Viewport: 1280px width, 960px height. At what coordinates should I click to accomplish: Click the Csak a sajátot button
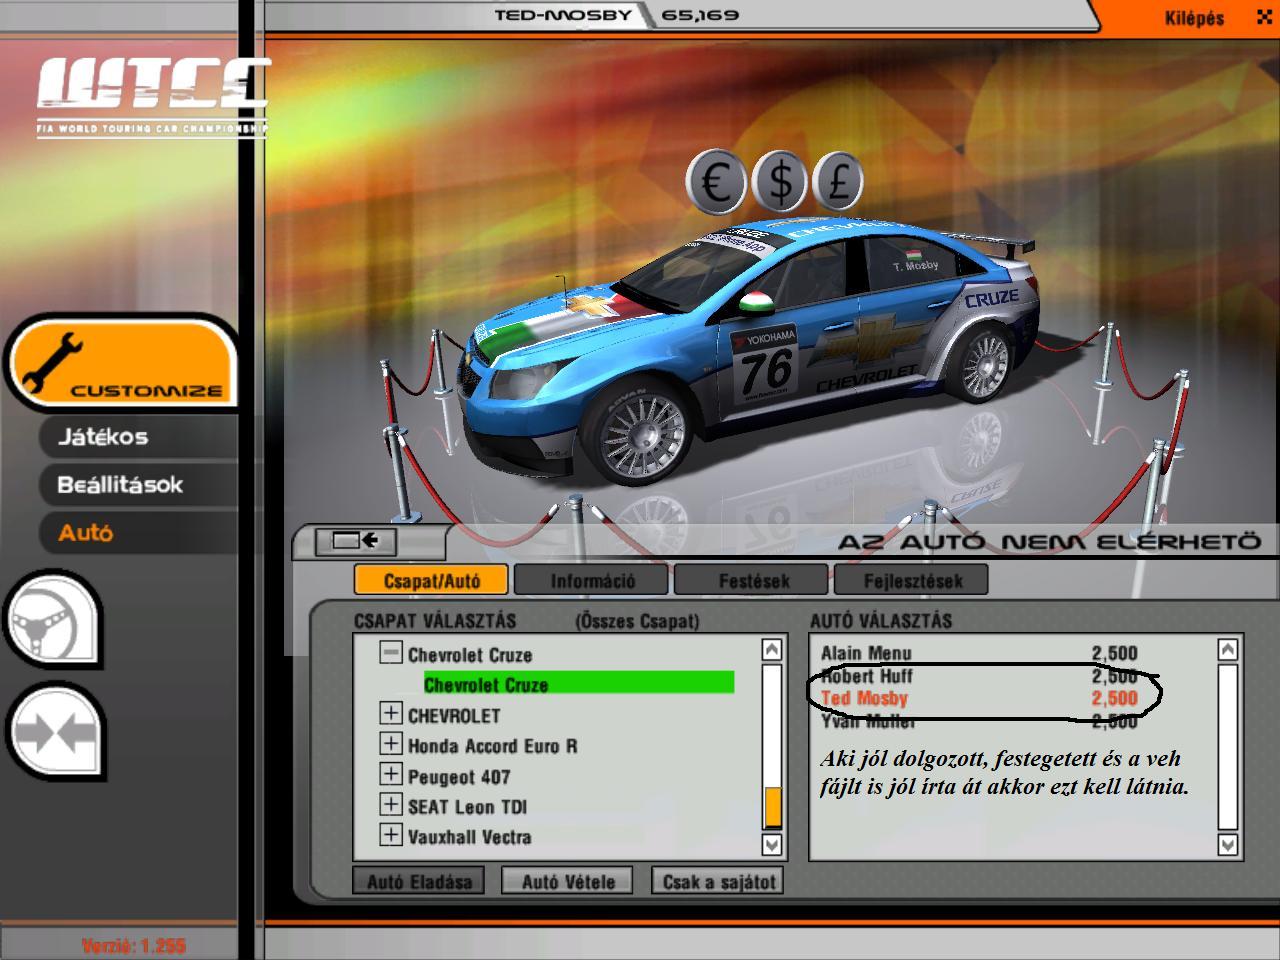pyautogui.click(x=717, y=882)
